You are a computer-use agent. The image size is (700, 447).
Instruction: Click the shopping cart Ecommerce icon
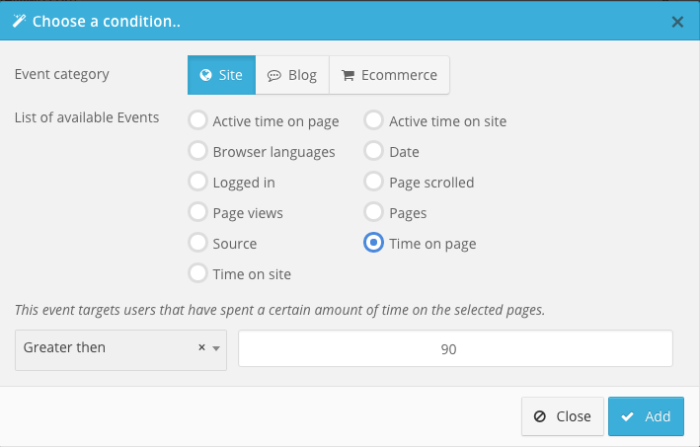click(x=348, y=75)
